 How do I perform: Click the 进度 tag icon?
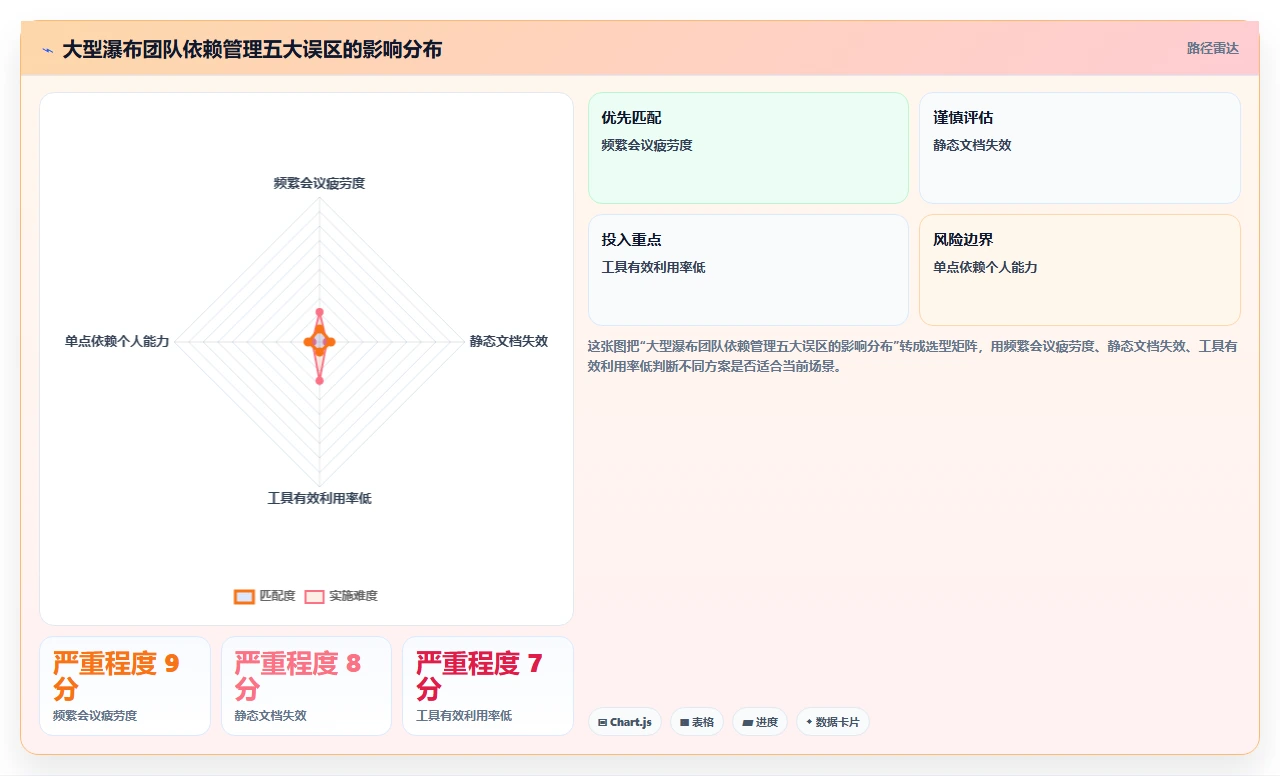[747, 722]
